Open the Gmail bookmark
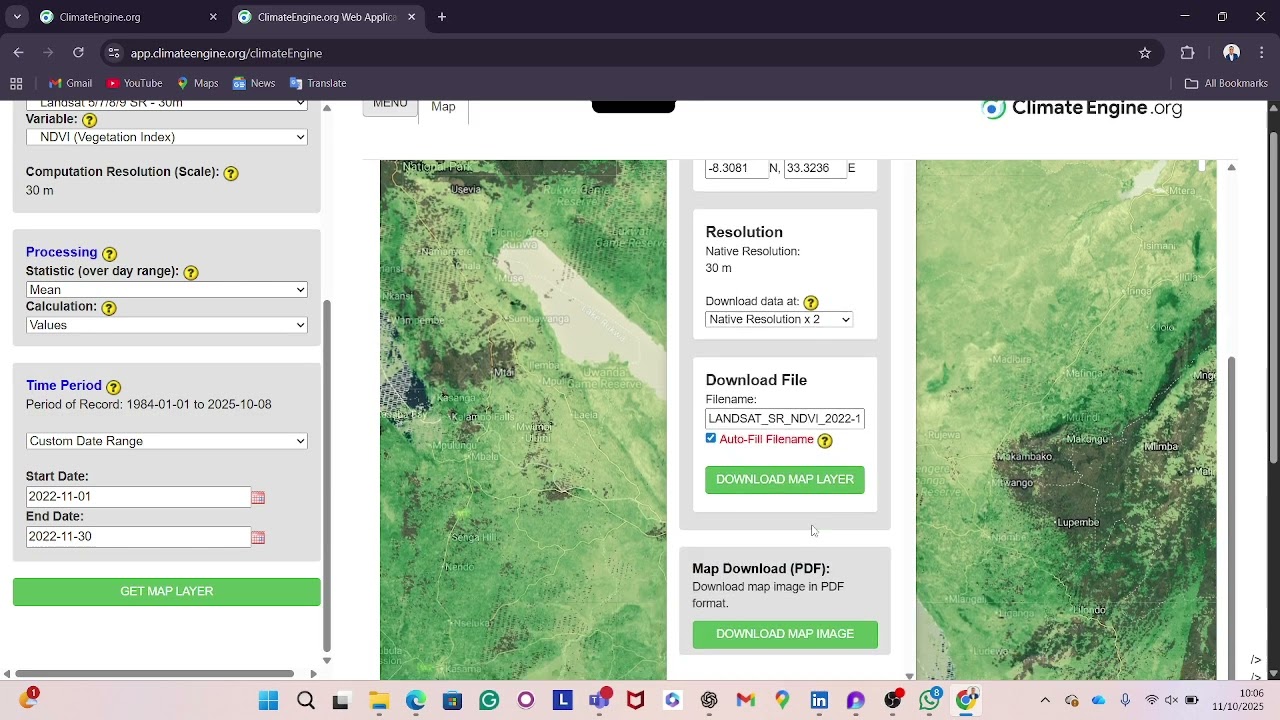Viewport: 1280px width, 720px height. coord(70,83)
